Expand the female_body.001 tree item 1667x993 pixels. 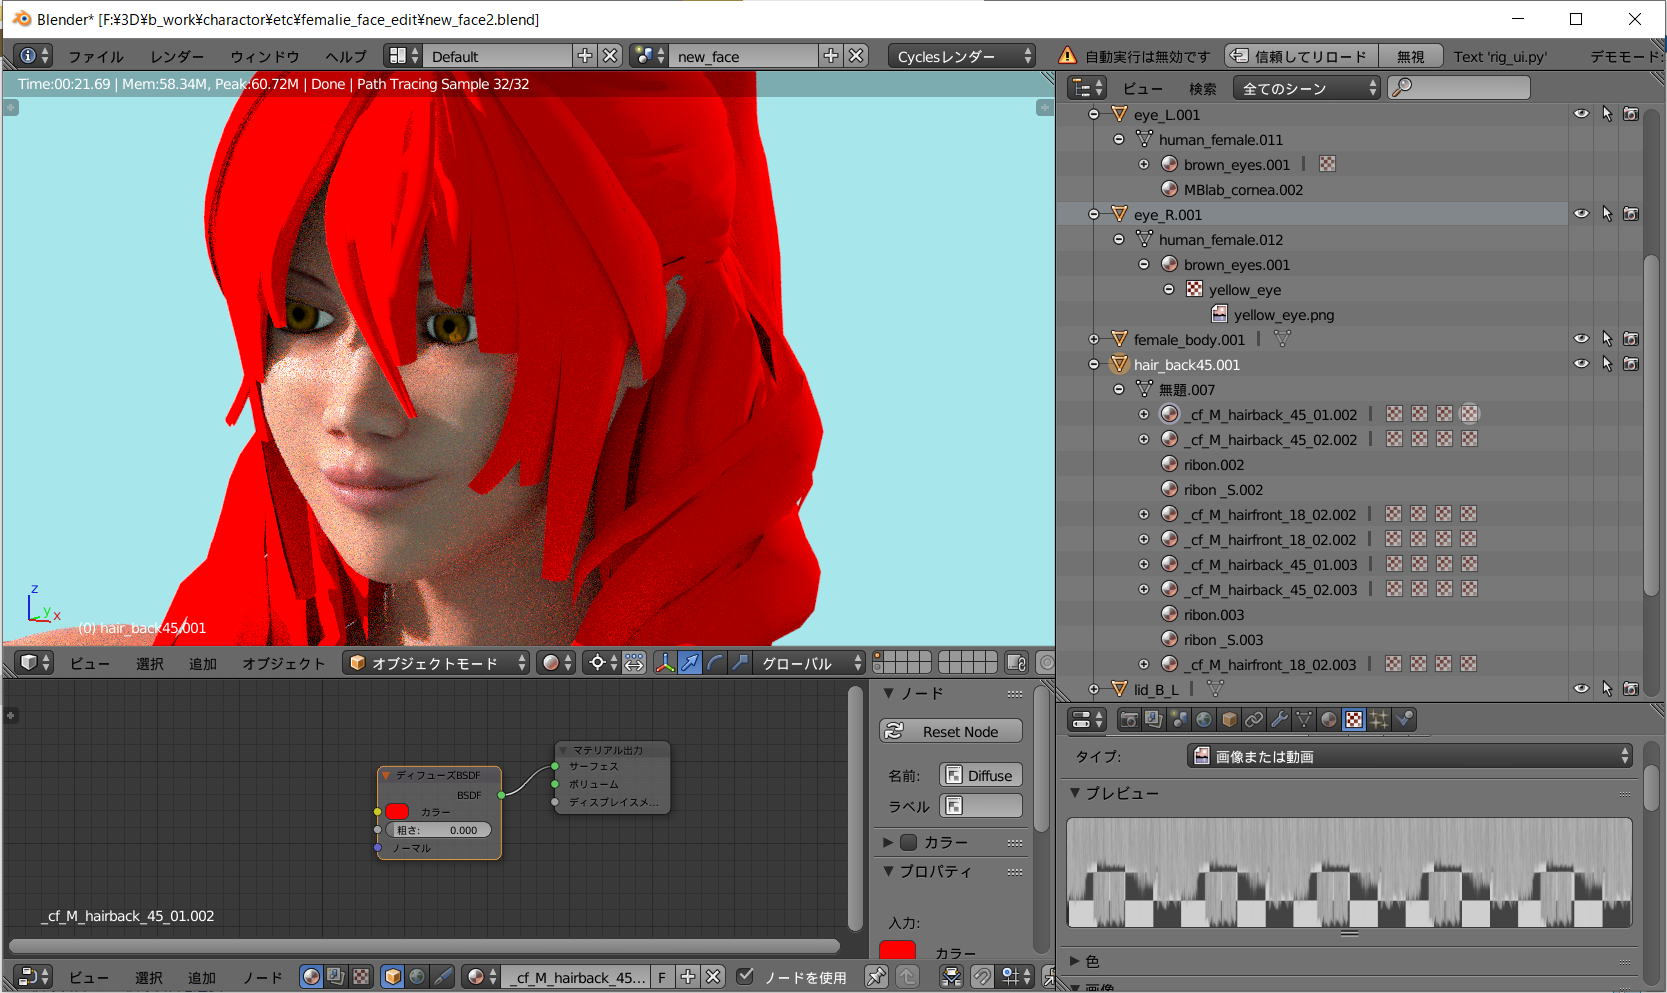coord(1094,340)
